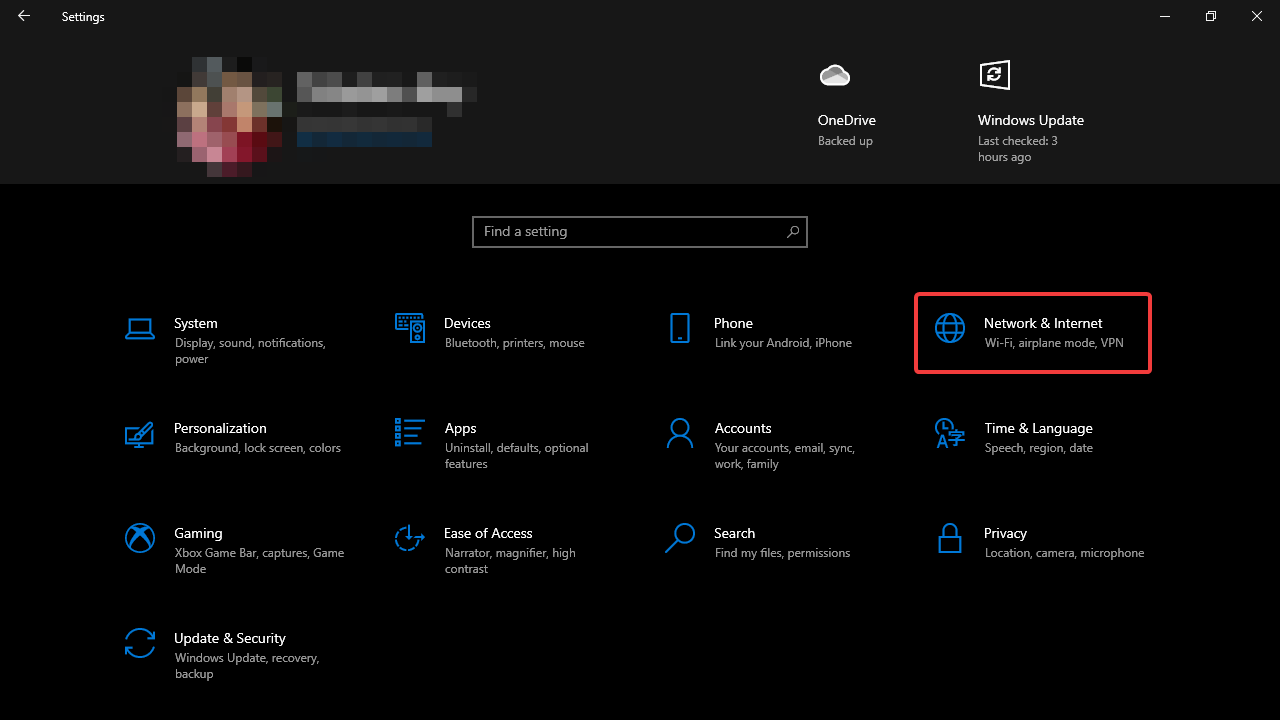Open the Apps category icon
1280x720 pixels.
point(410,433)
